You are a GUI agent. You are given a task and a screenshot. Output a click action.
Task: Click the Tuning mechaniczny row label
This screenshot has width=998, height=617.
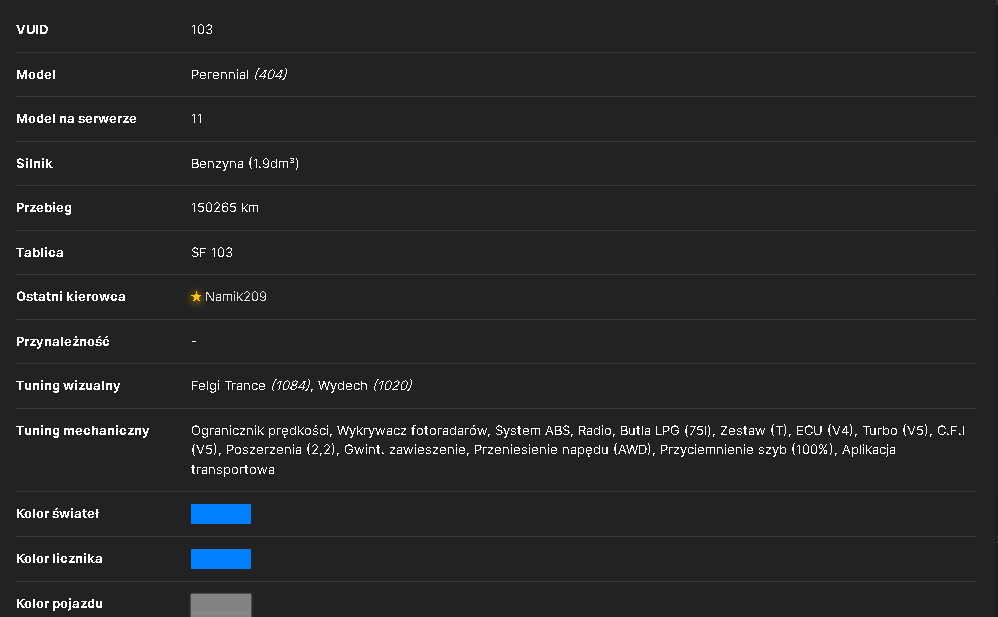(x=83, y=430)
